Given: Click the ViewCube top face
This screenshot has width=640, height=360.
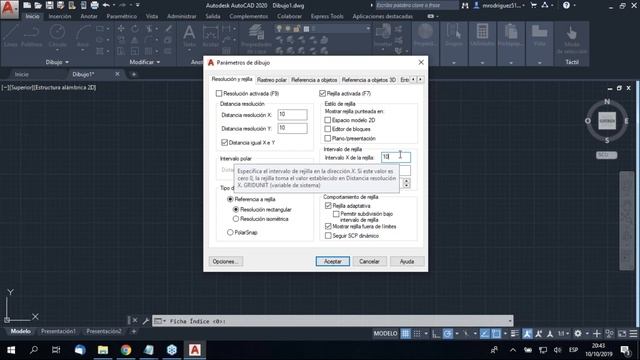Looking at the screenshot, I should pos(607,121).
